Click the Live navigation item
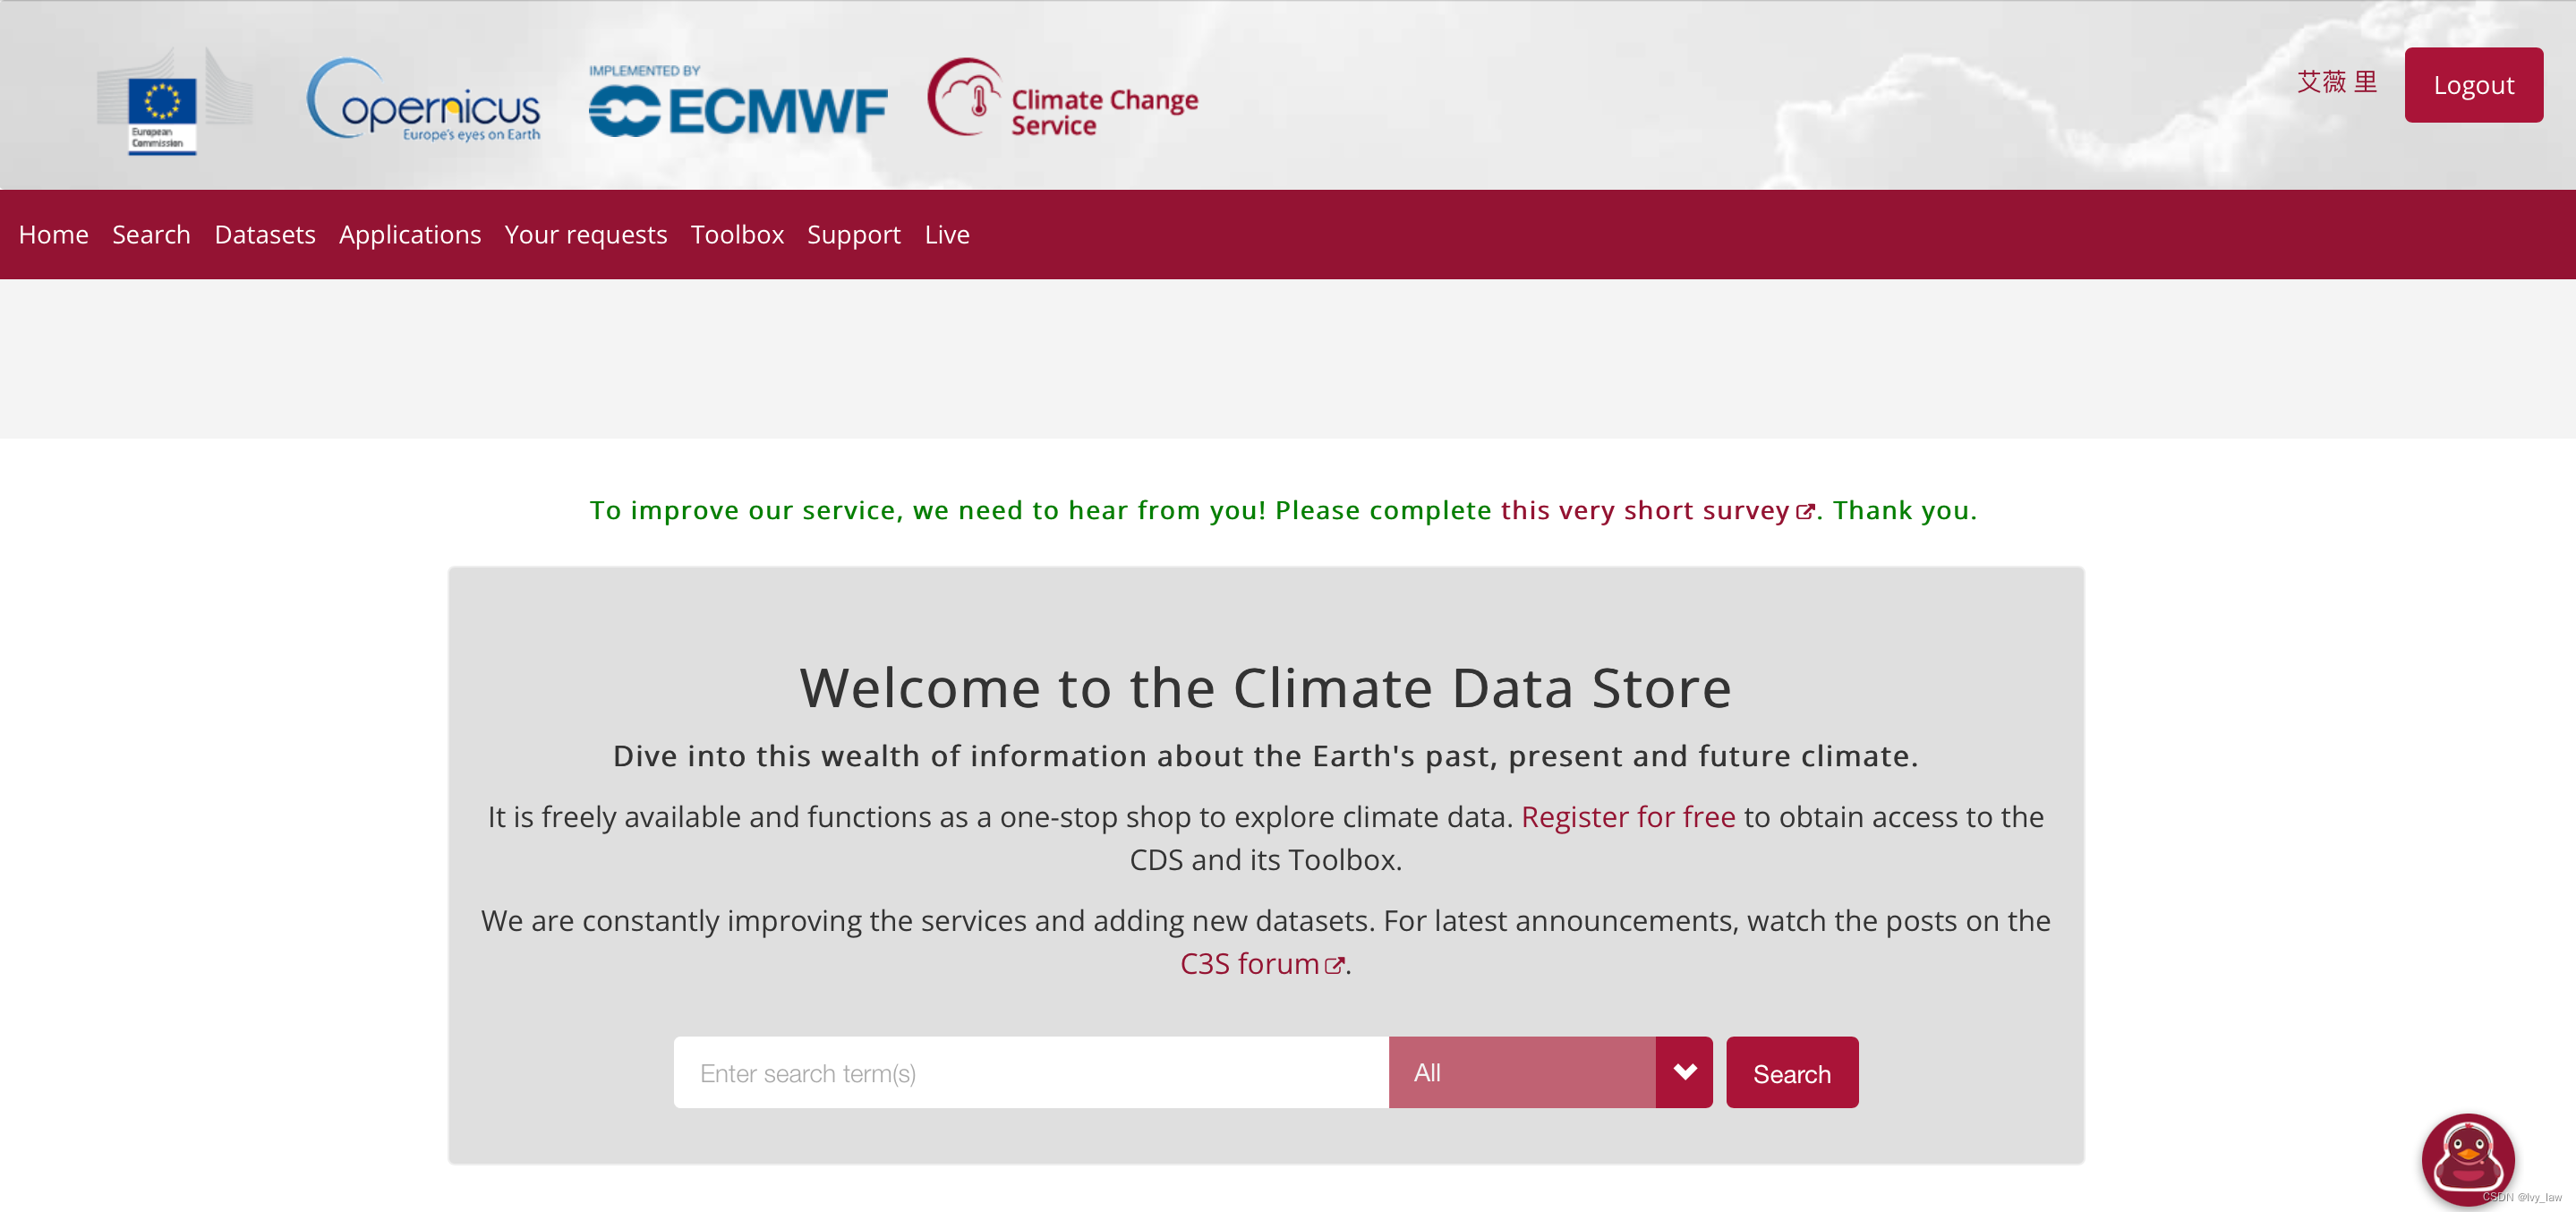The image size is (2576, 1212). pyautogui.click(x=946, y=234)
